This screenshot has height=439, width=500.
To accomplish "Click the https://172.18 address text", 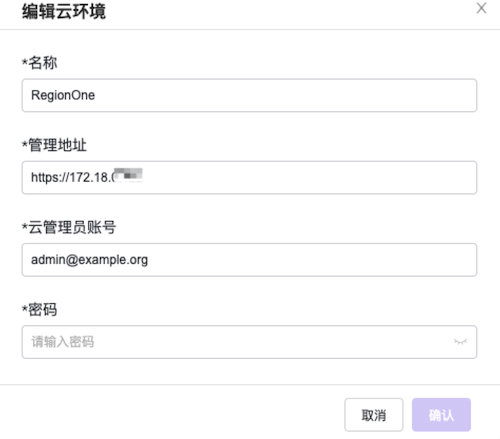I will pyautogui.click(x=71, y=177).
